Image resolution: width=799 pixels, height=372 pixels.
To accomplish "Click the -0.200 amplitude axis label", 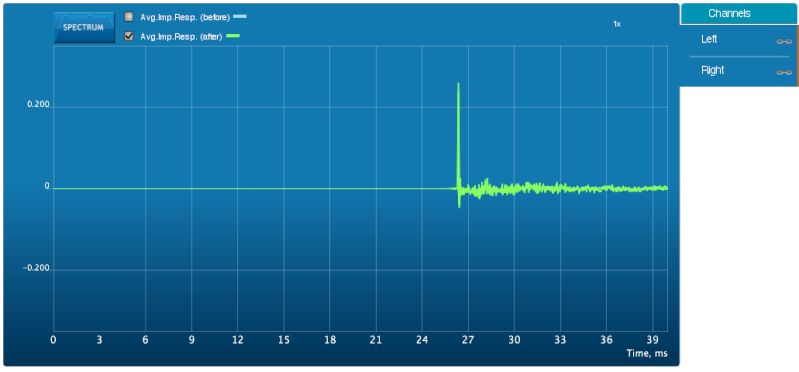I will pos(37,269).
